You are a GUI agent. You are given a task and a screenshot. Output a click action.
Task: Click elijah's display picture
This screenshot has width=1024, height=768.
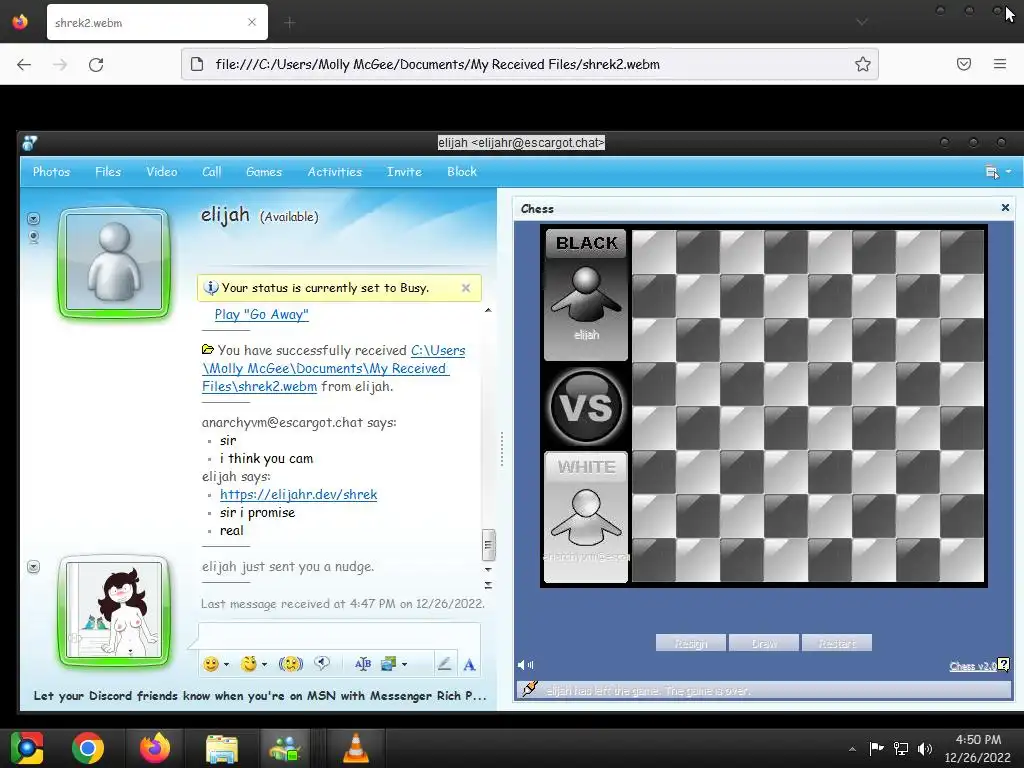pyautogui.click(x=114, y=263)
